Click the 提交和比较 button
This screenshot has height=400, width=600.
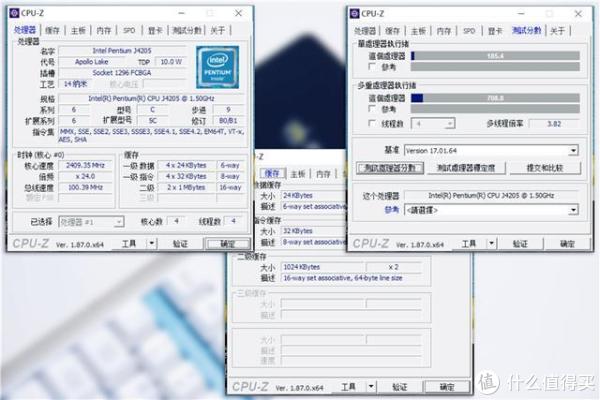545,168
